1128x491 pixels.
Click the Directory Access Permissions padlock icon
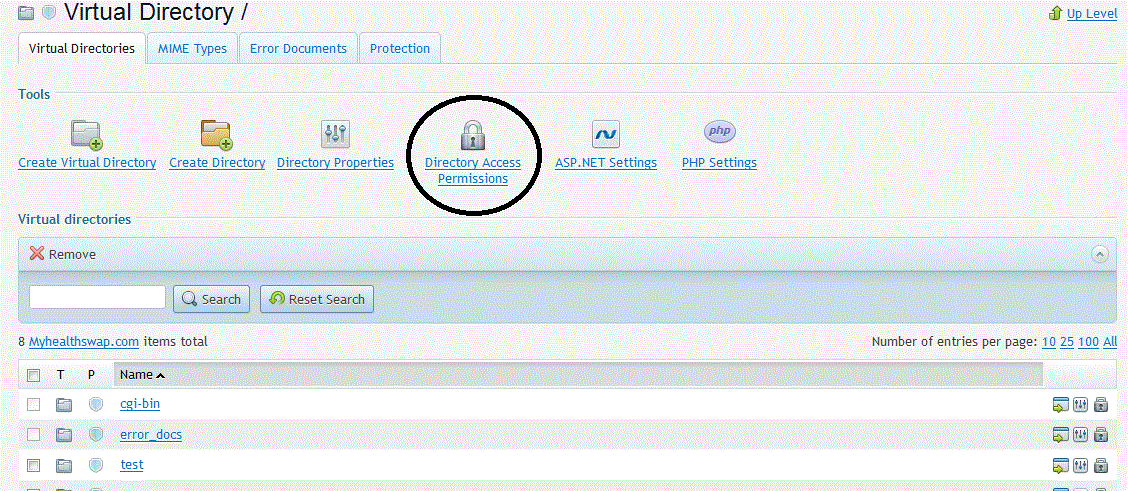(x=472, y=134)
